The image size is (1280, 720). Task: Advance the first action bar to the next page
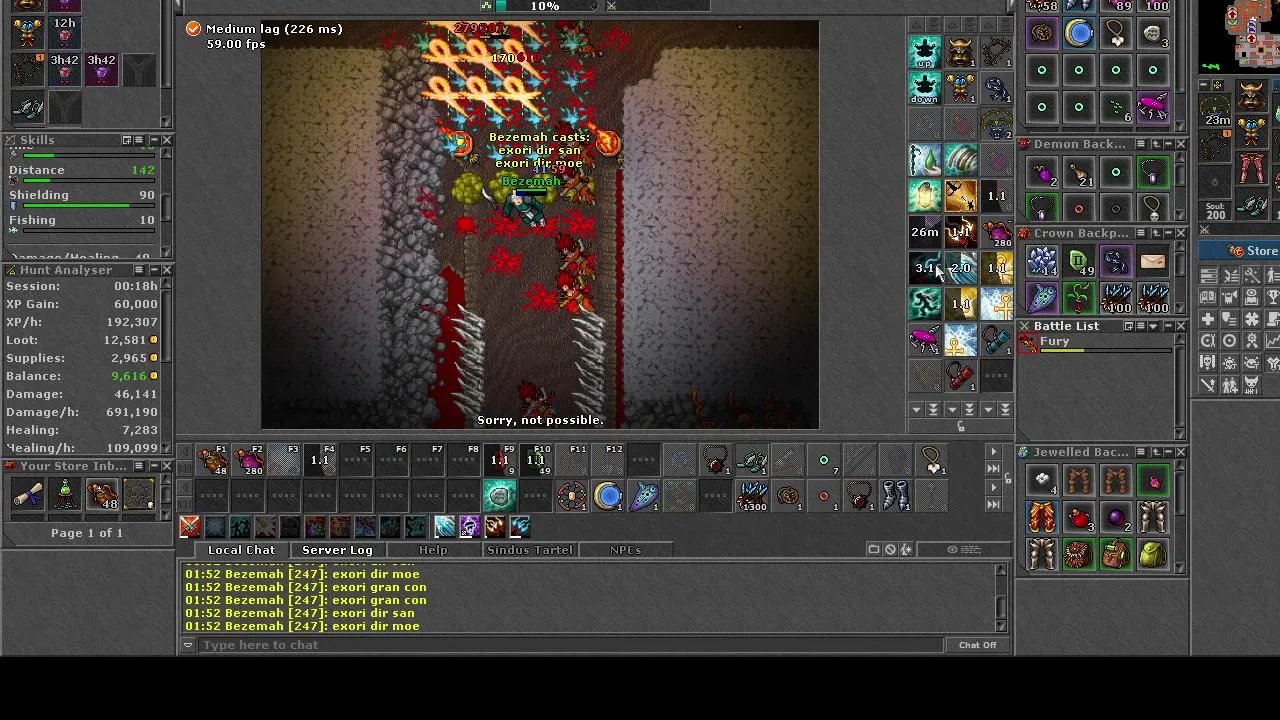(x=993, y=452)
